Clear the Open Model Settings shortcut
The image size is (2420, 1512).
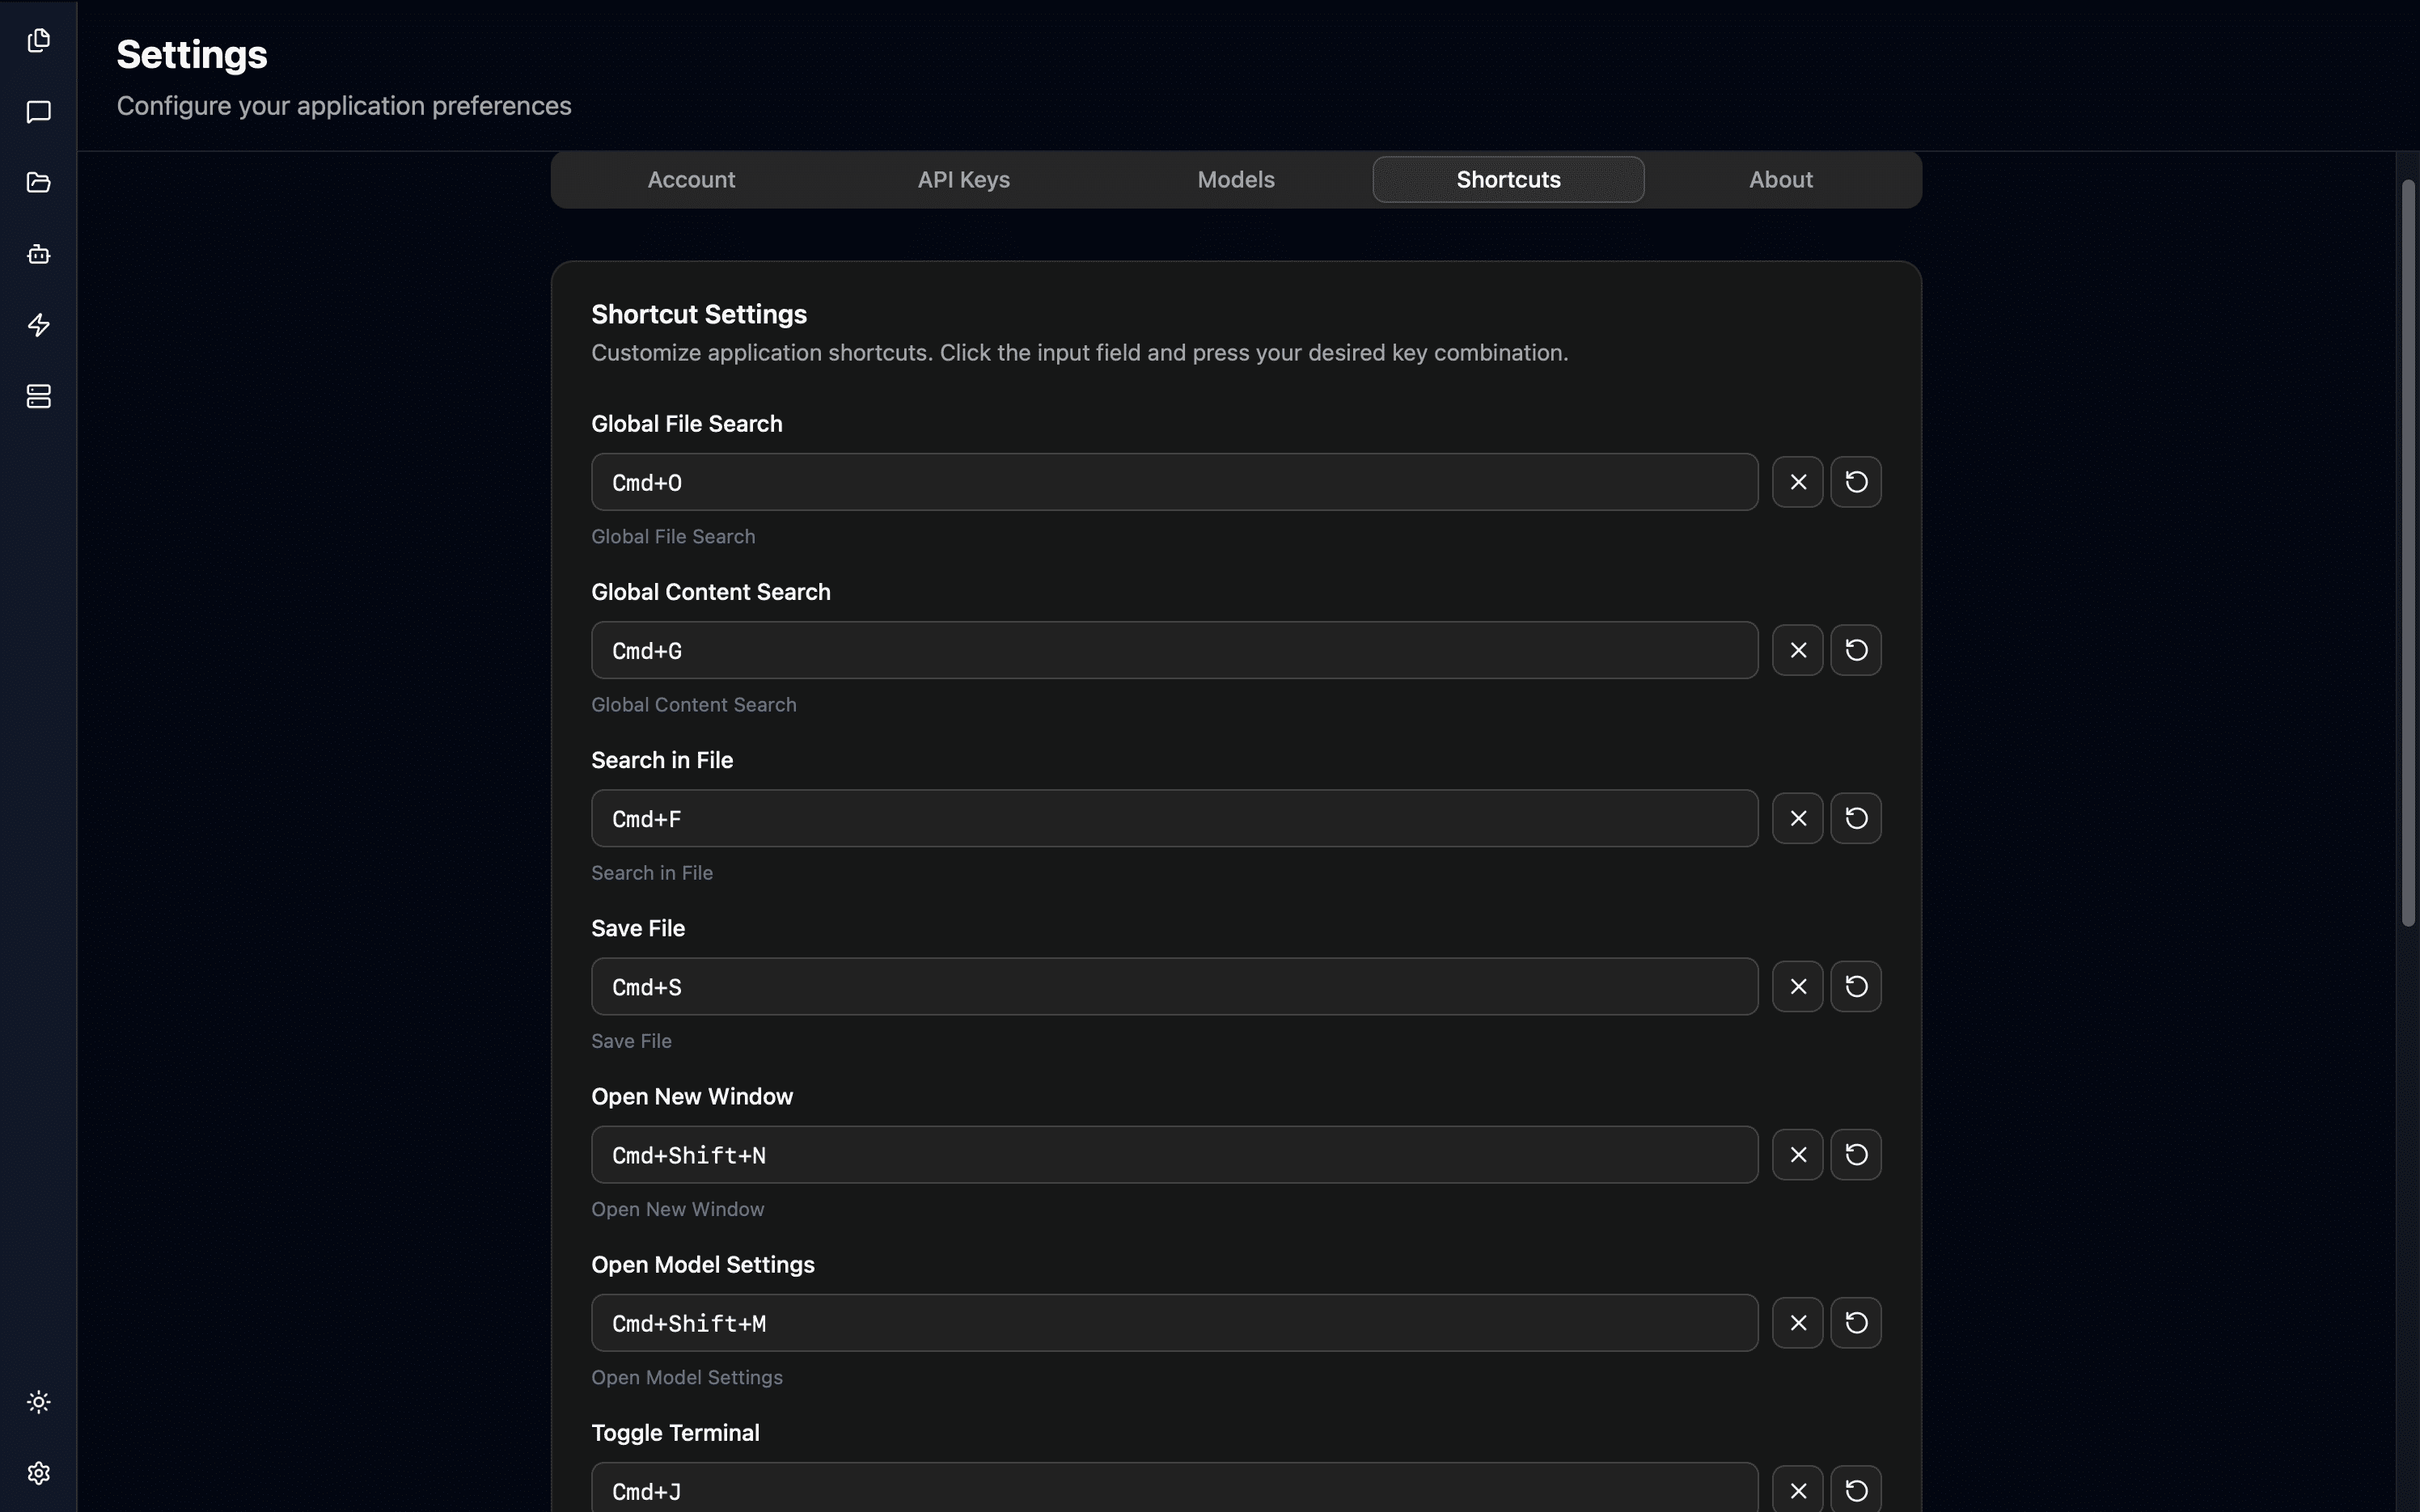point(1797,1323)
